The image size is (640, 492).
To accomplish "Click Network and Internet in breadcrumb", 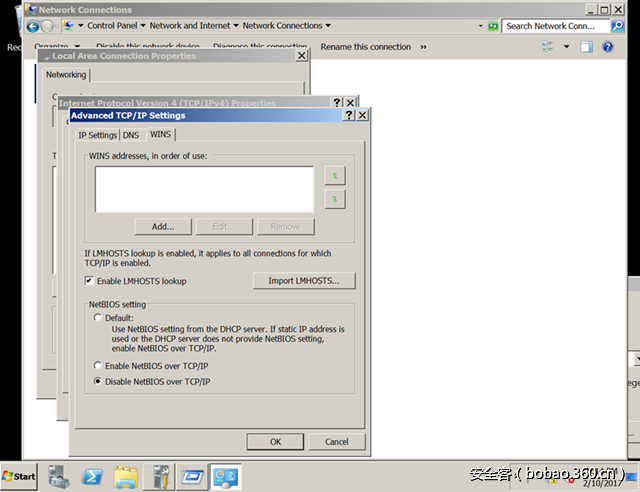I will point(190,26).
